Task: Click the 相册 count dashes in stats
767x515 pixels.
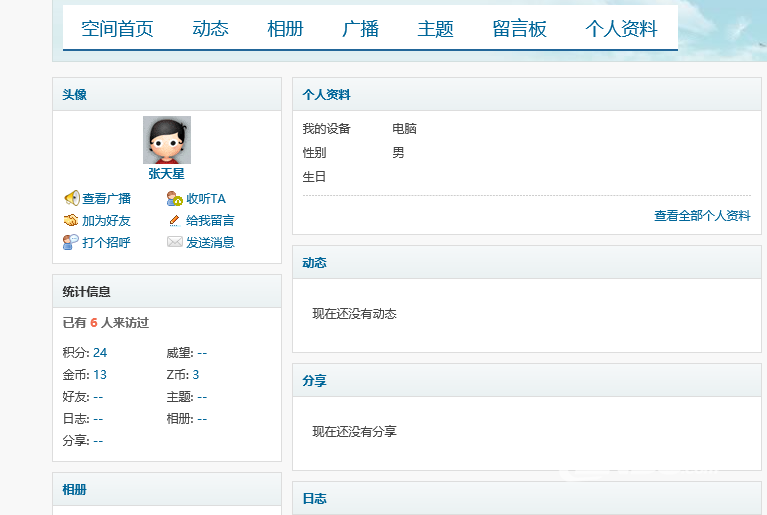Action: tap(202, 419)
